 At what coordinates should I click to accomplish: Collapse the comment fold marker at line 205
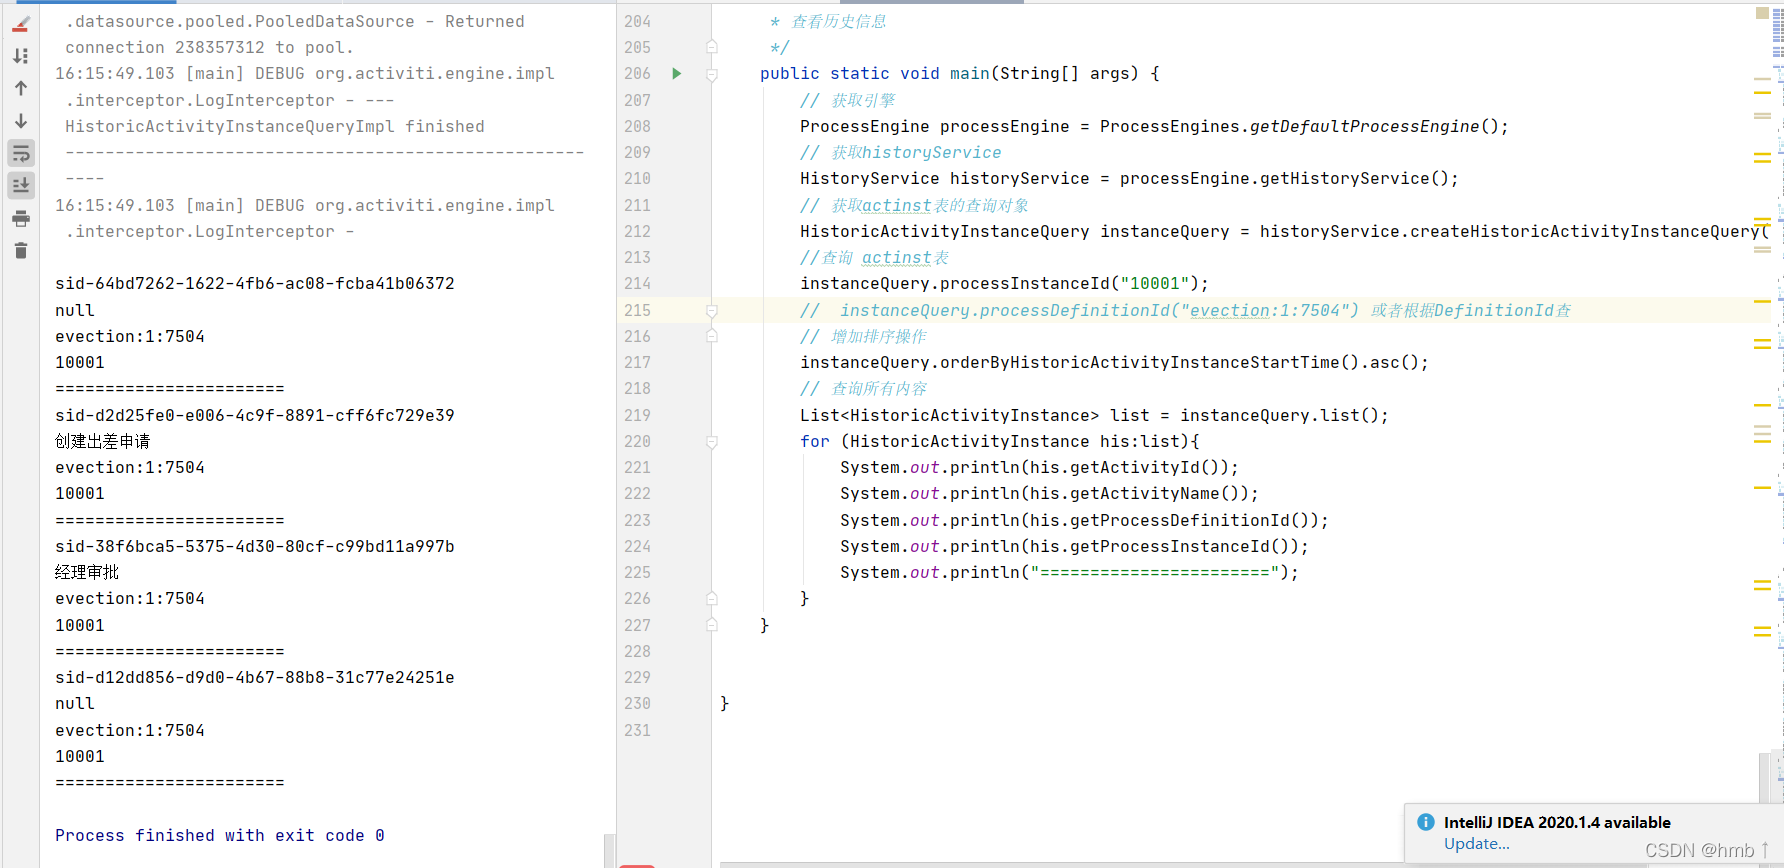tap(712, 47)
